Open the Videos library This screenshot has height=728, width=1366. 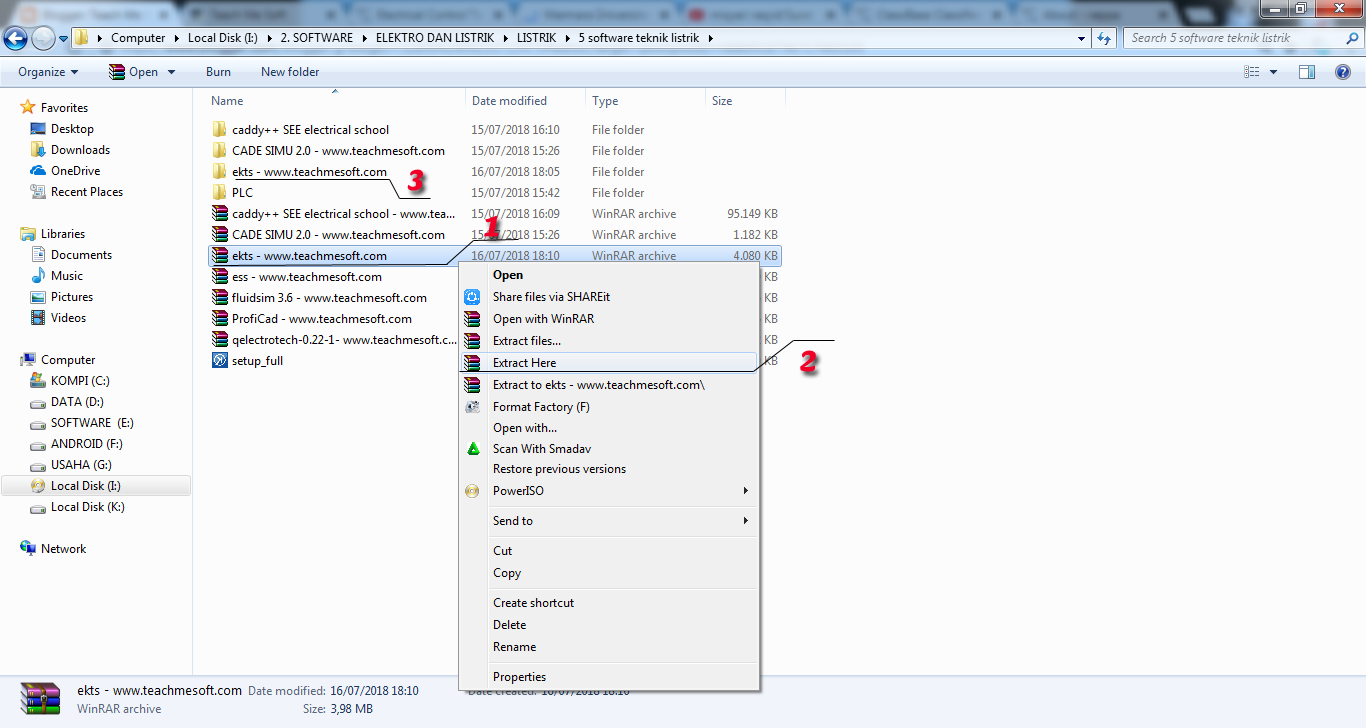(69, 318)
